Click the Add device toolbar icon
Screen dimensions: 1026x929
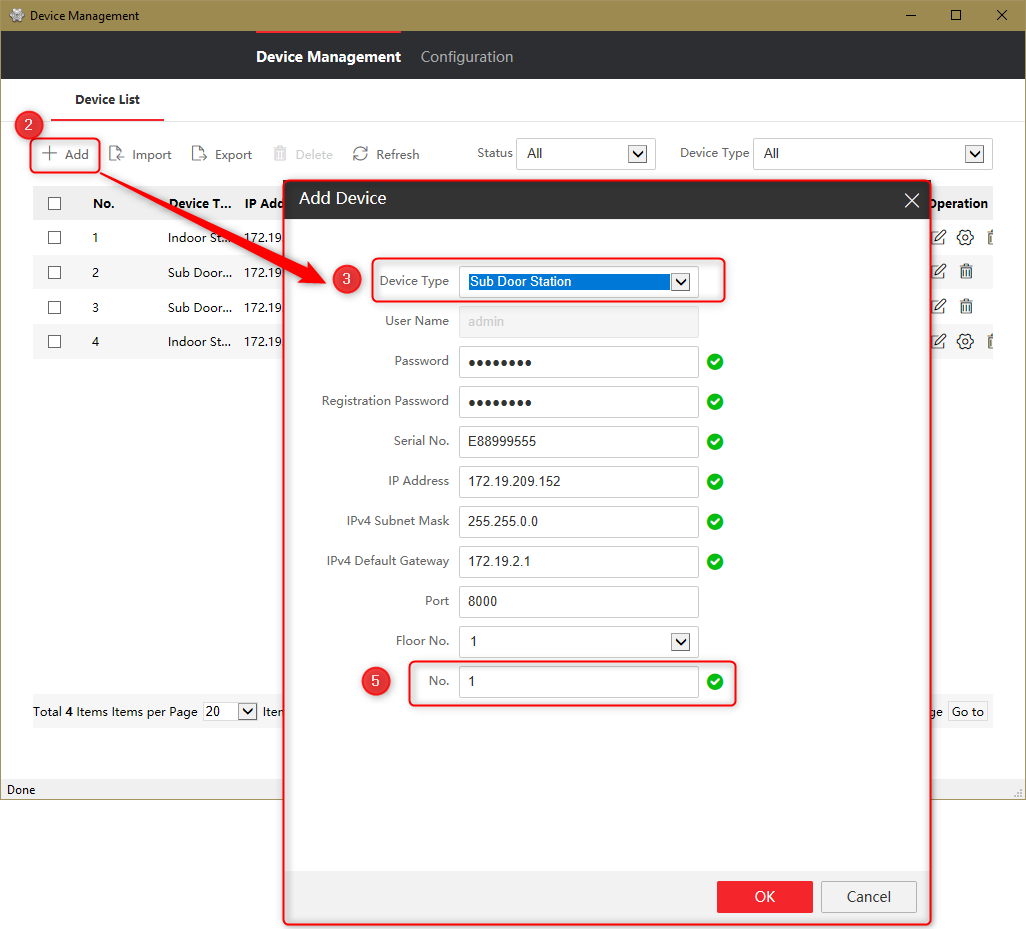[x=49, y=153]
